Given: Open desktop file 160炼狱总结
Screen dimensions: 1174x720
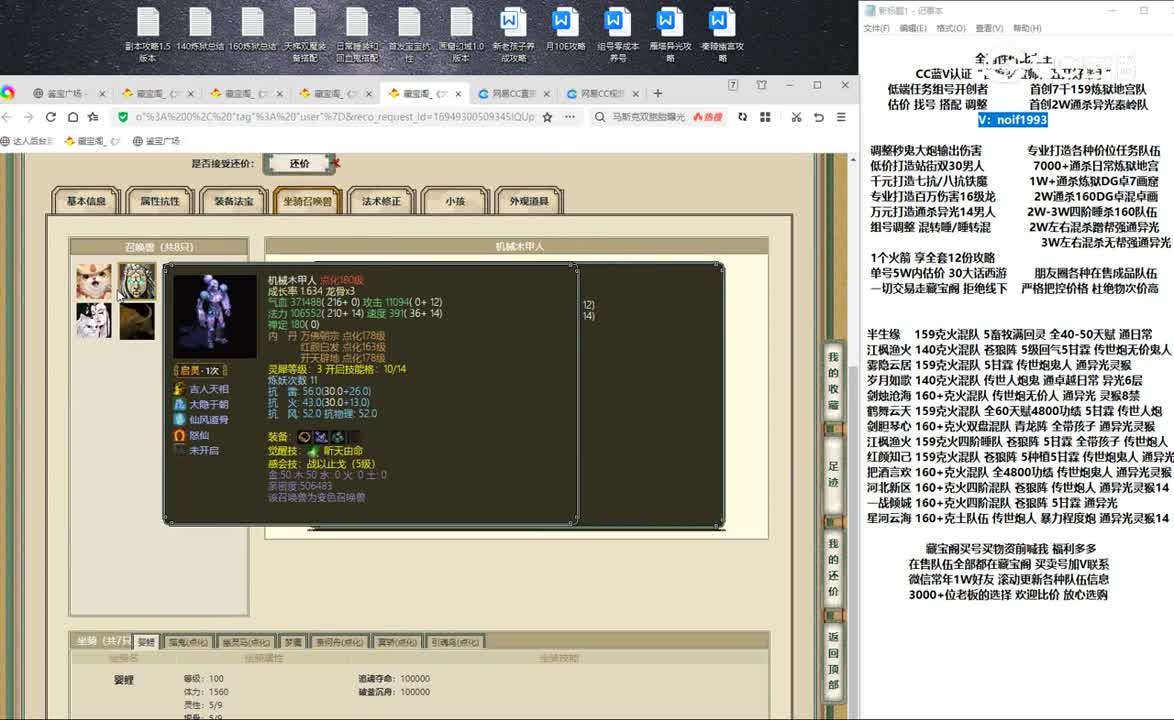Looking at the screenshot, I should tap(252, 30).
